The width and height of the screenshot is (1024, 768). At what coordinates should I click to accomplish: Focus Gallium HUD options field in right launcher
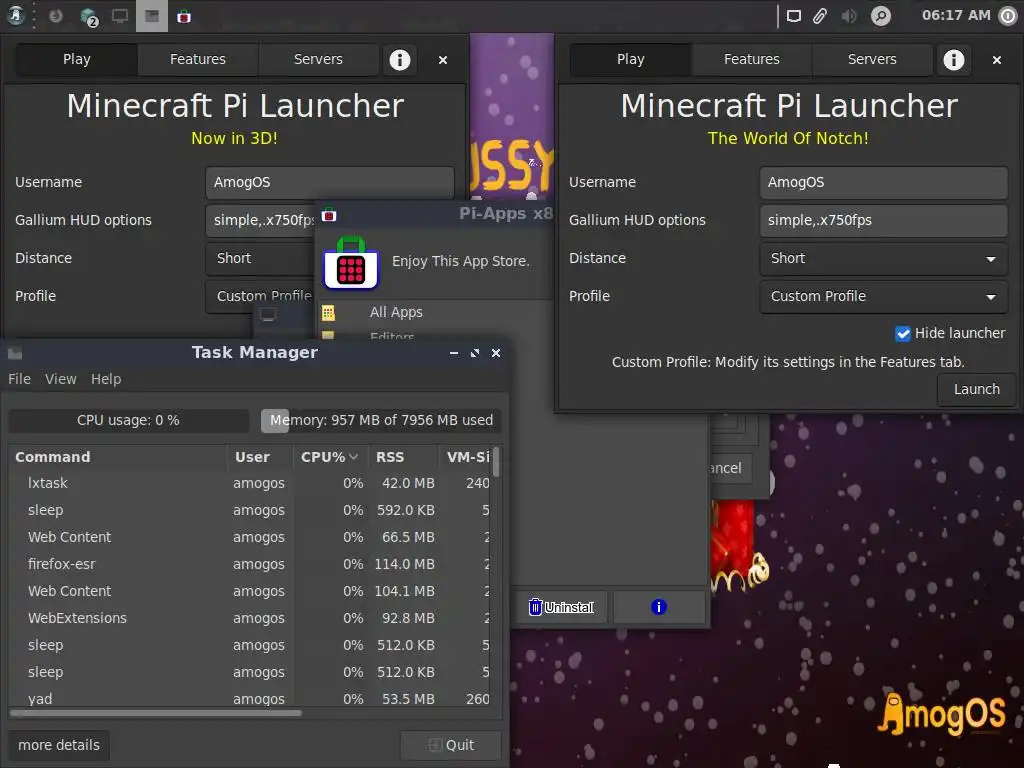(x=884, y=221)
